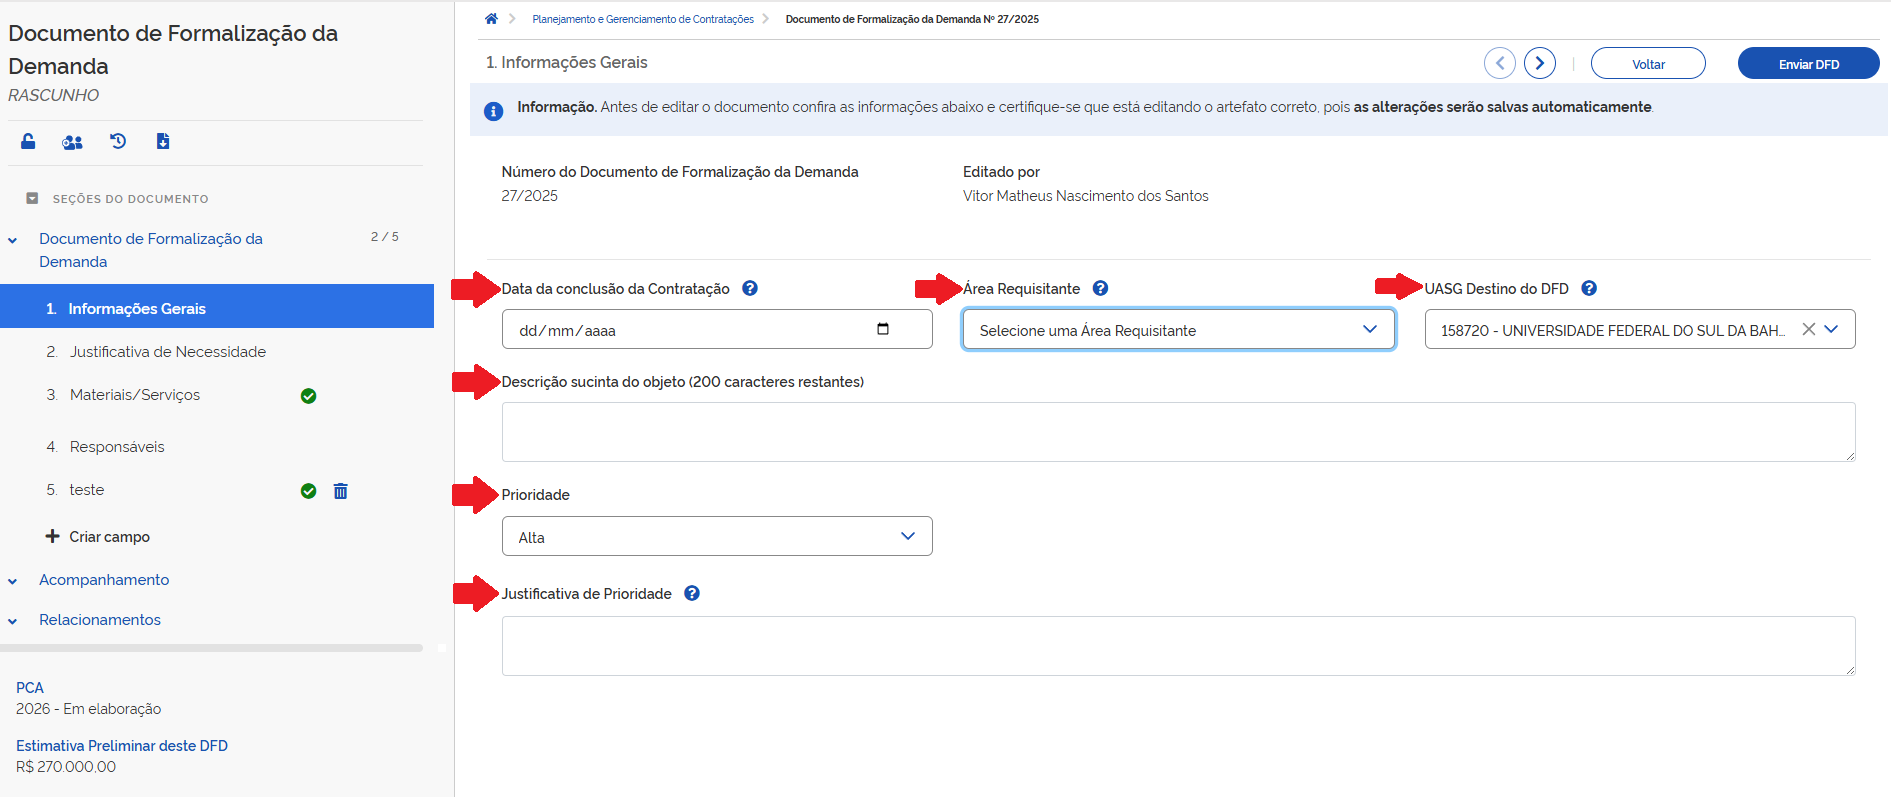
Task: Go to the next section arrow
Action: (x=1539, y=64)
